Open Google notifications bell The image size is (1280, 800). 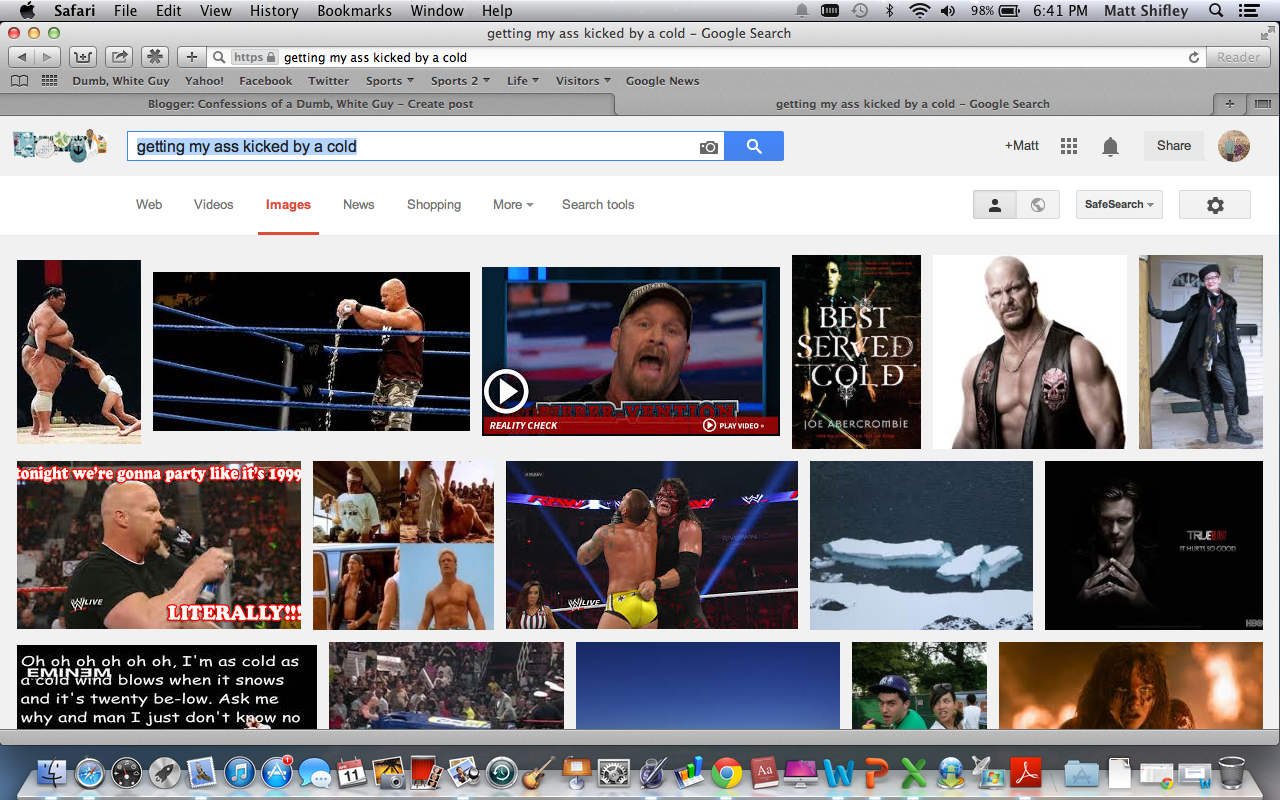[x=1110, y=147]
